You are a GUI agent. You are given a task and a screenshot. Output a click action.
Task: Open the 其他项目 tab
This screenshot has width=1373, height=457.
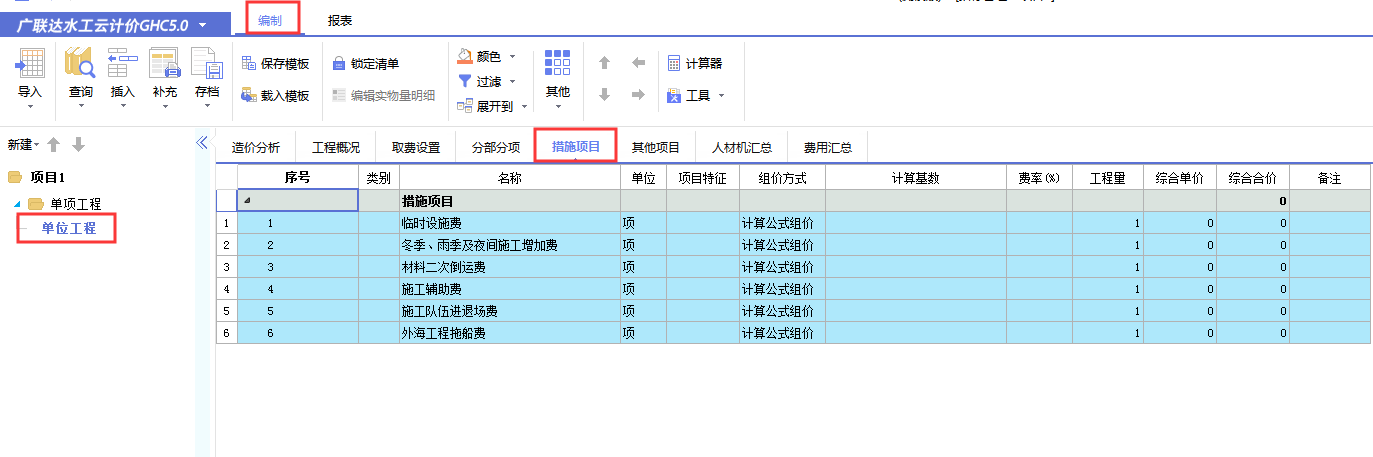coord(656,147)
